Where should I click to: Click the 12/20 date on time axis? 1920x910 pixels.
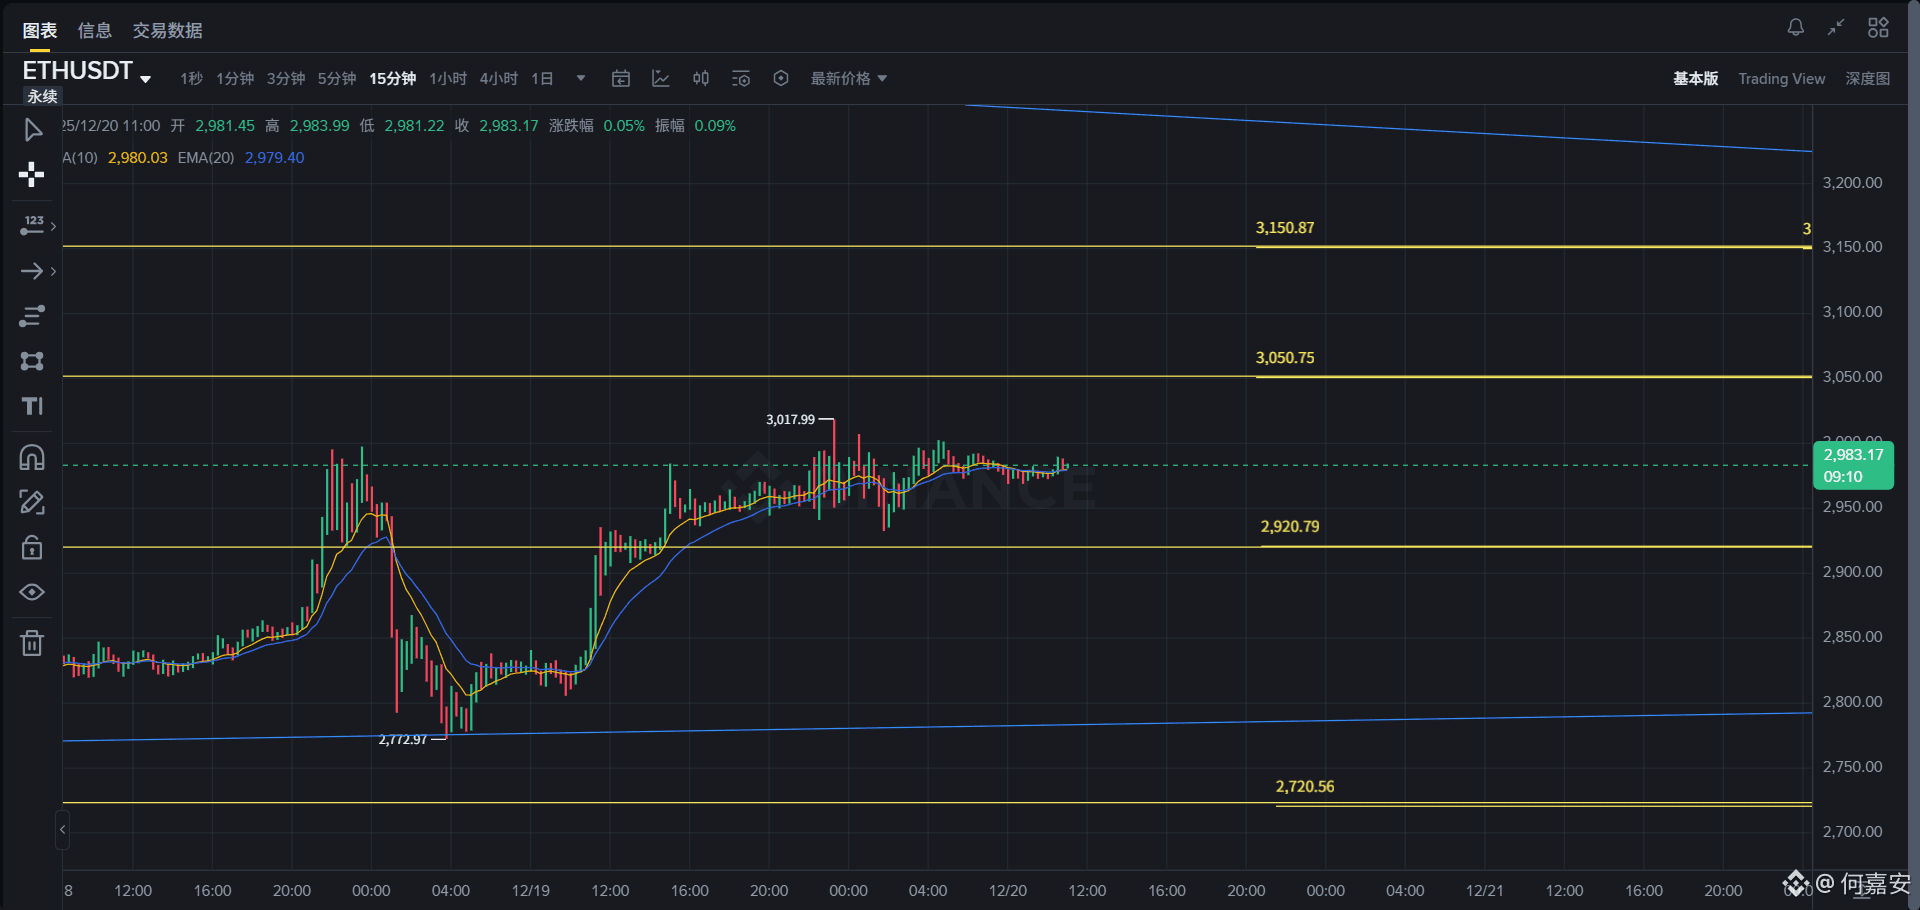pyautogui.click(x=1008, y=891)
